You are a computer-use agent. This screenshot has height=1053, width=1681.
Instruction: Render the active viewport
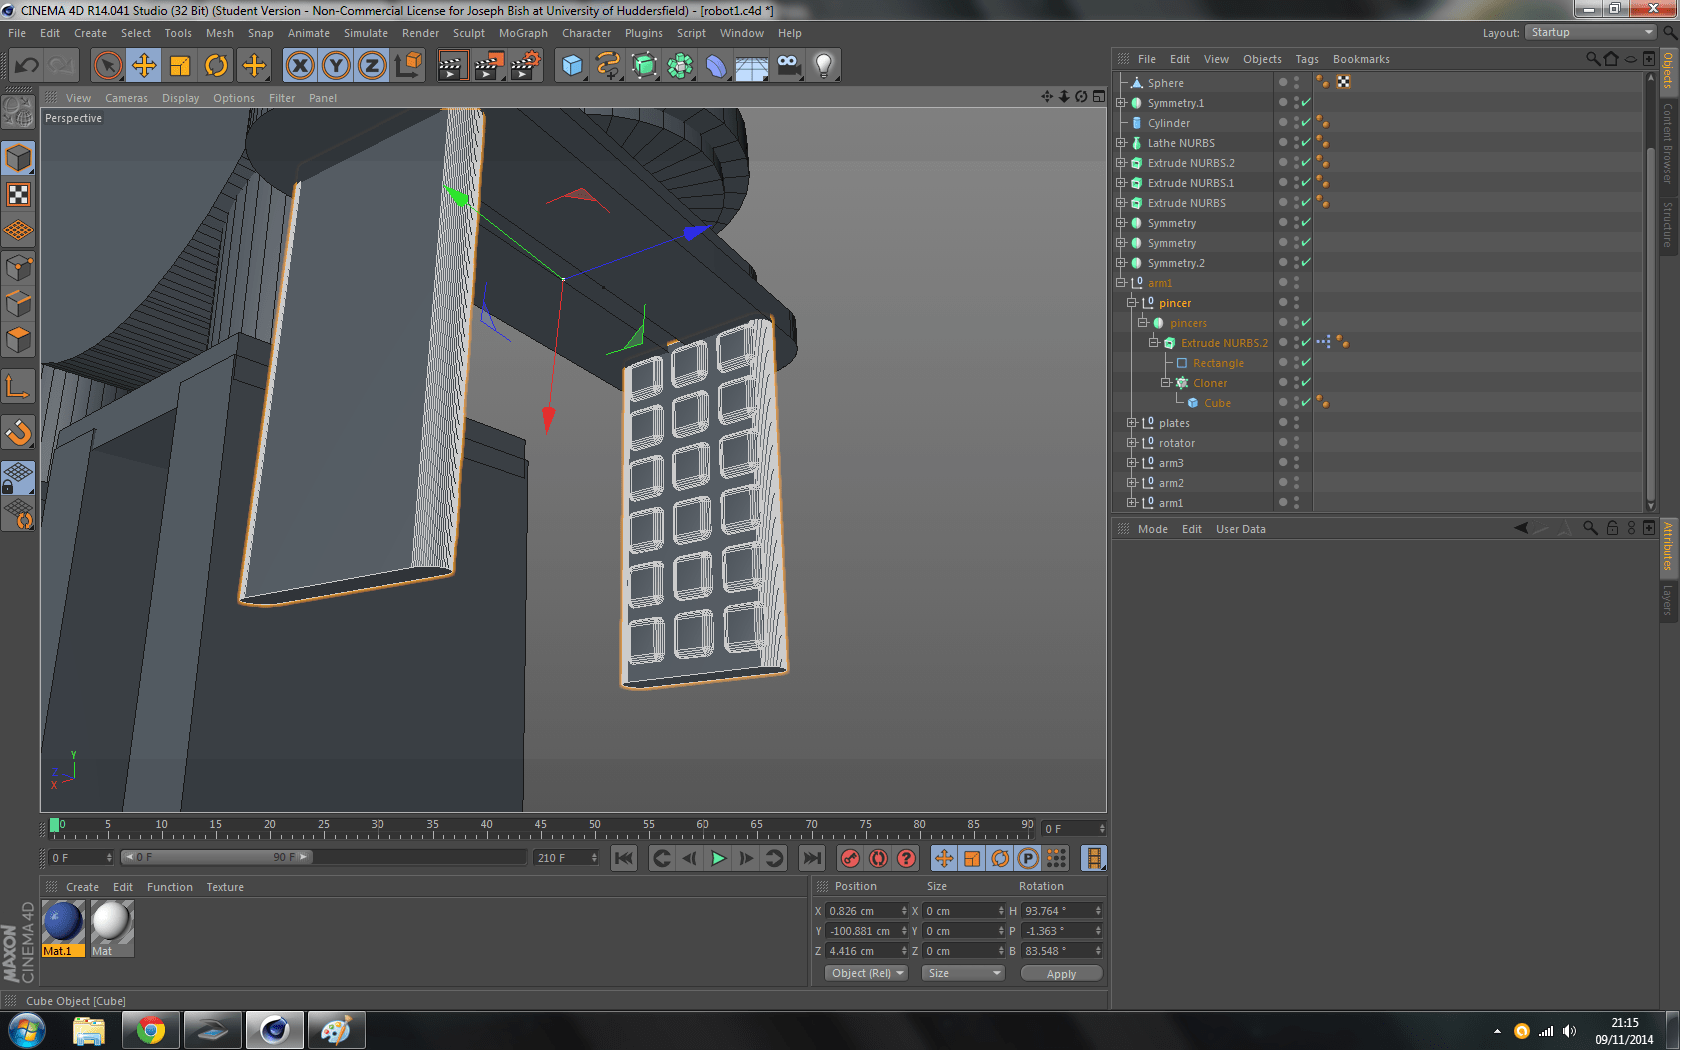(x=451, y=65)
